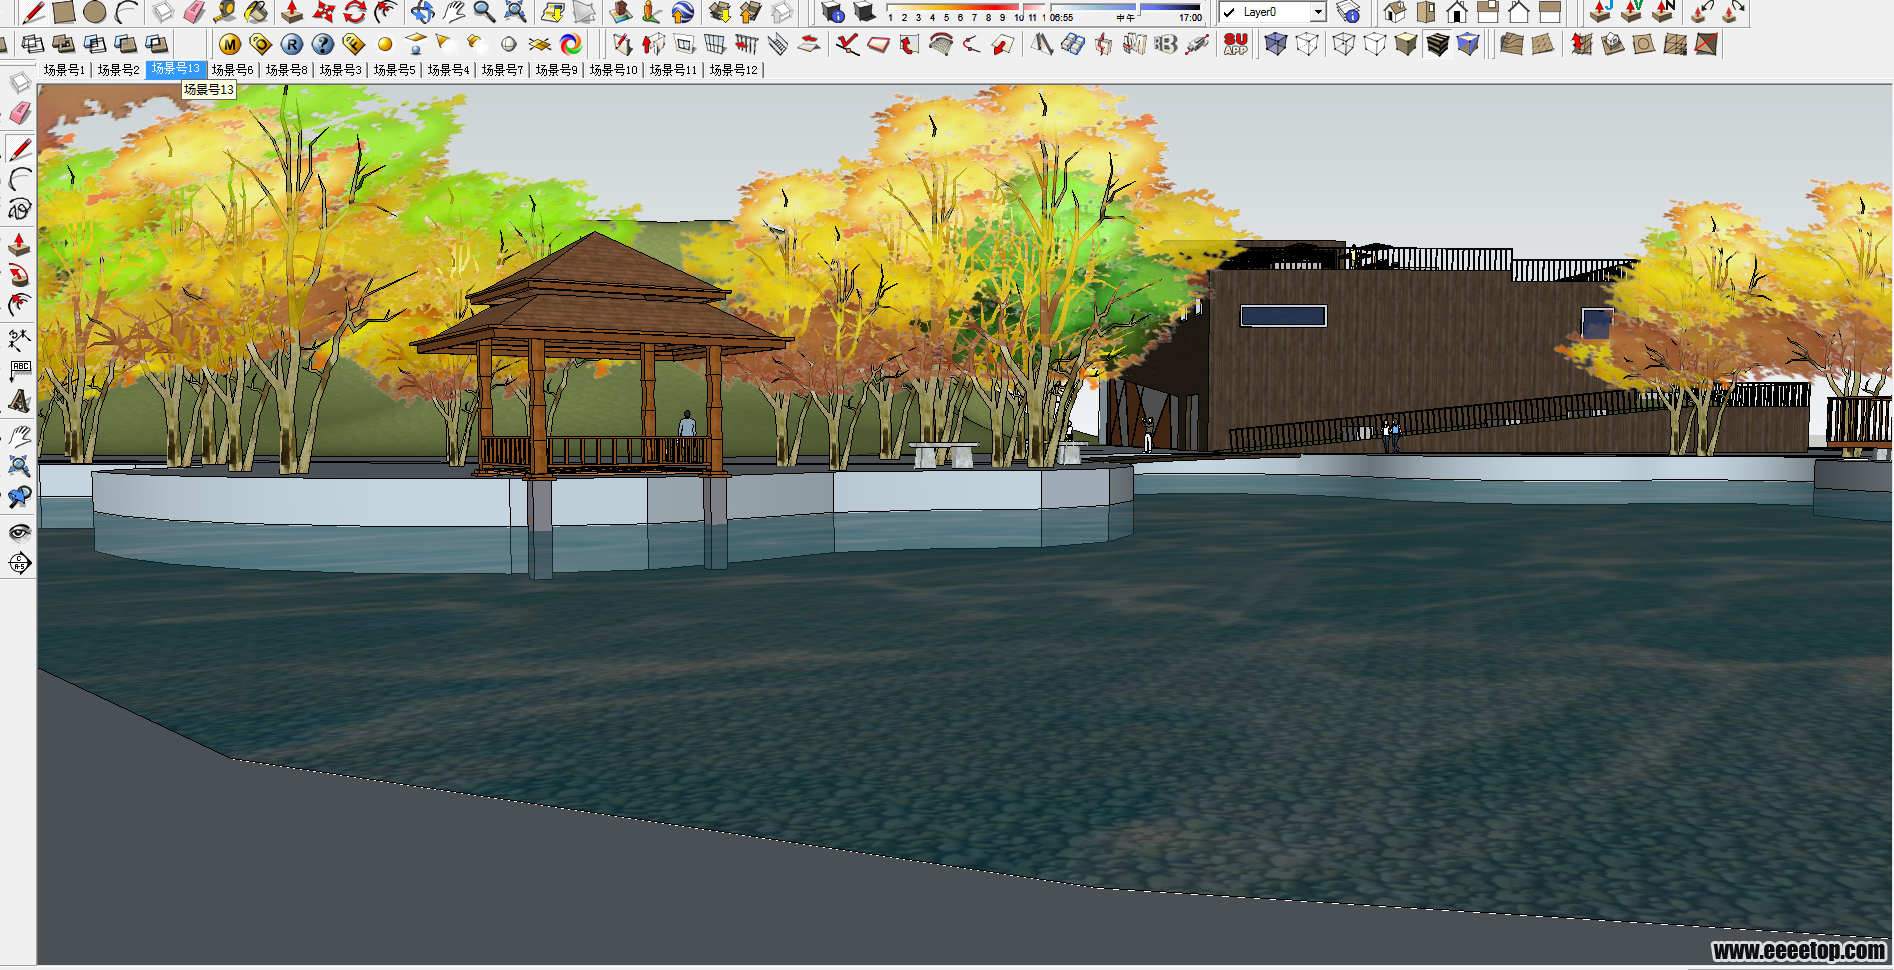Screen dimensions: 1894x970
Task: Choose the Pan hand tool in left toolbar
Action: click(x=19, y=435)
